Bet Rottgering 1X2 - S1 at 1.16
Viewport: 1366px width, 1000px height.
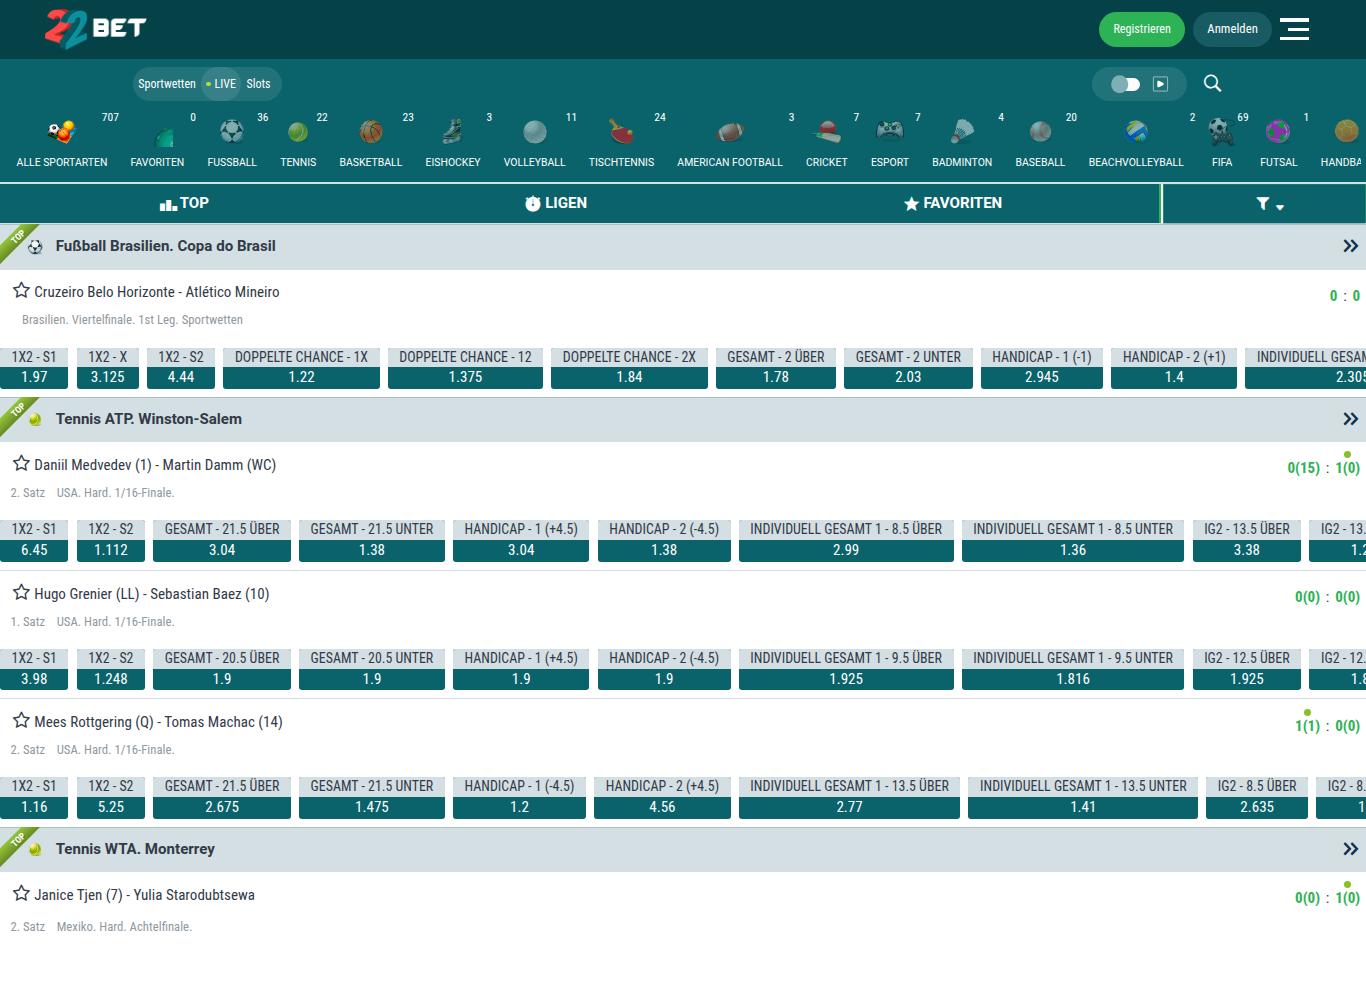pos(34,807)
